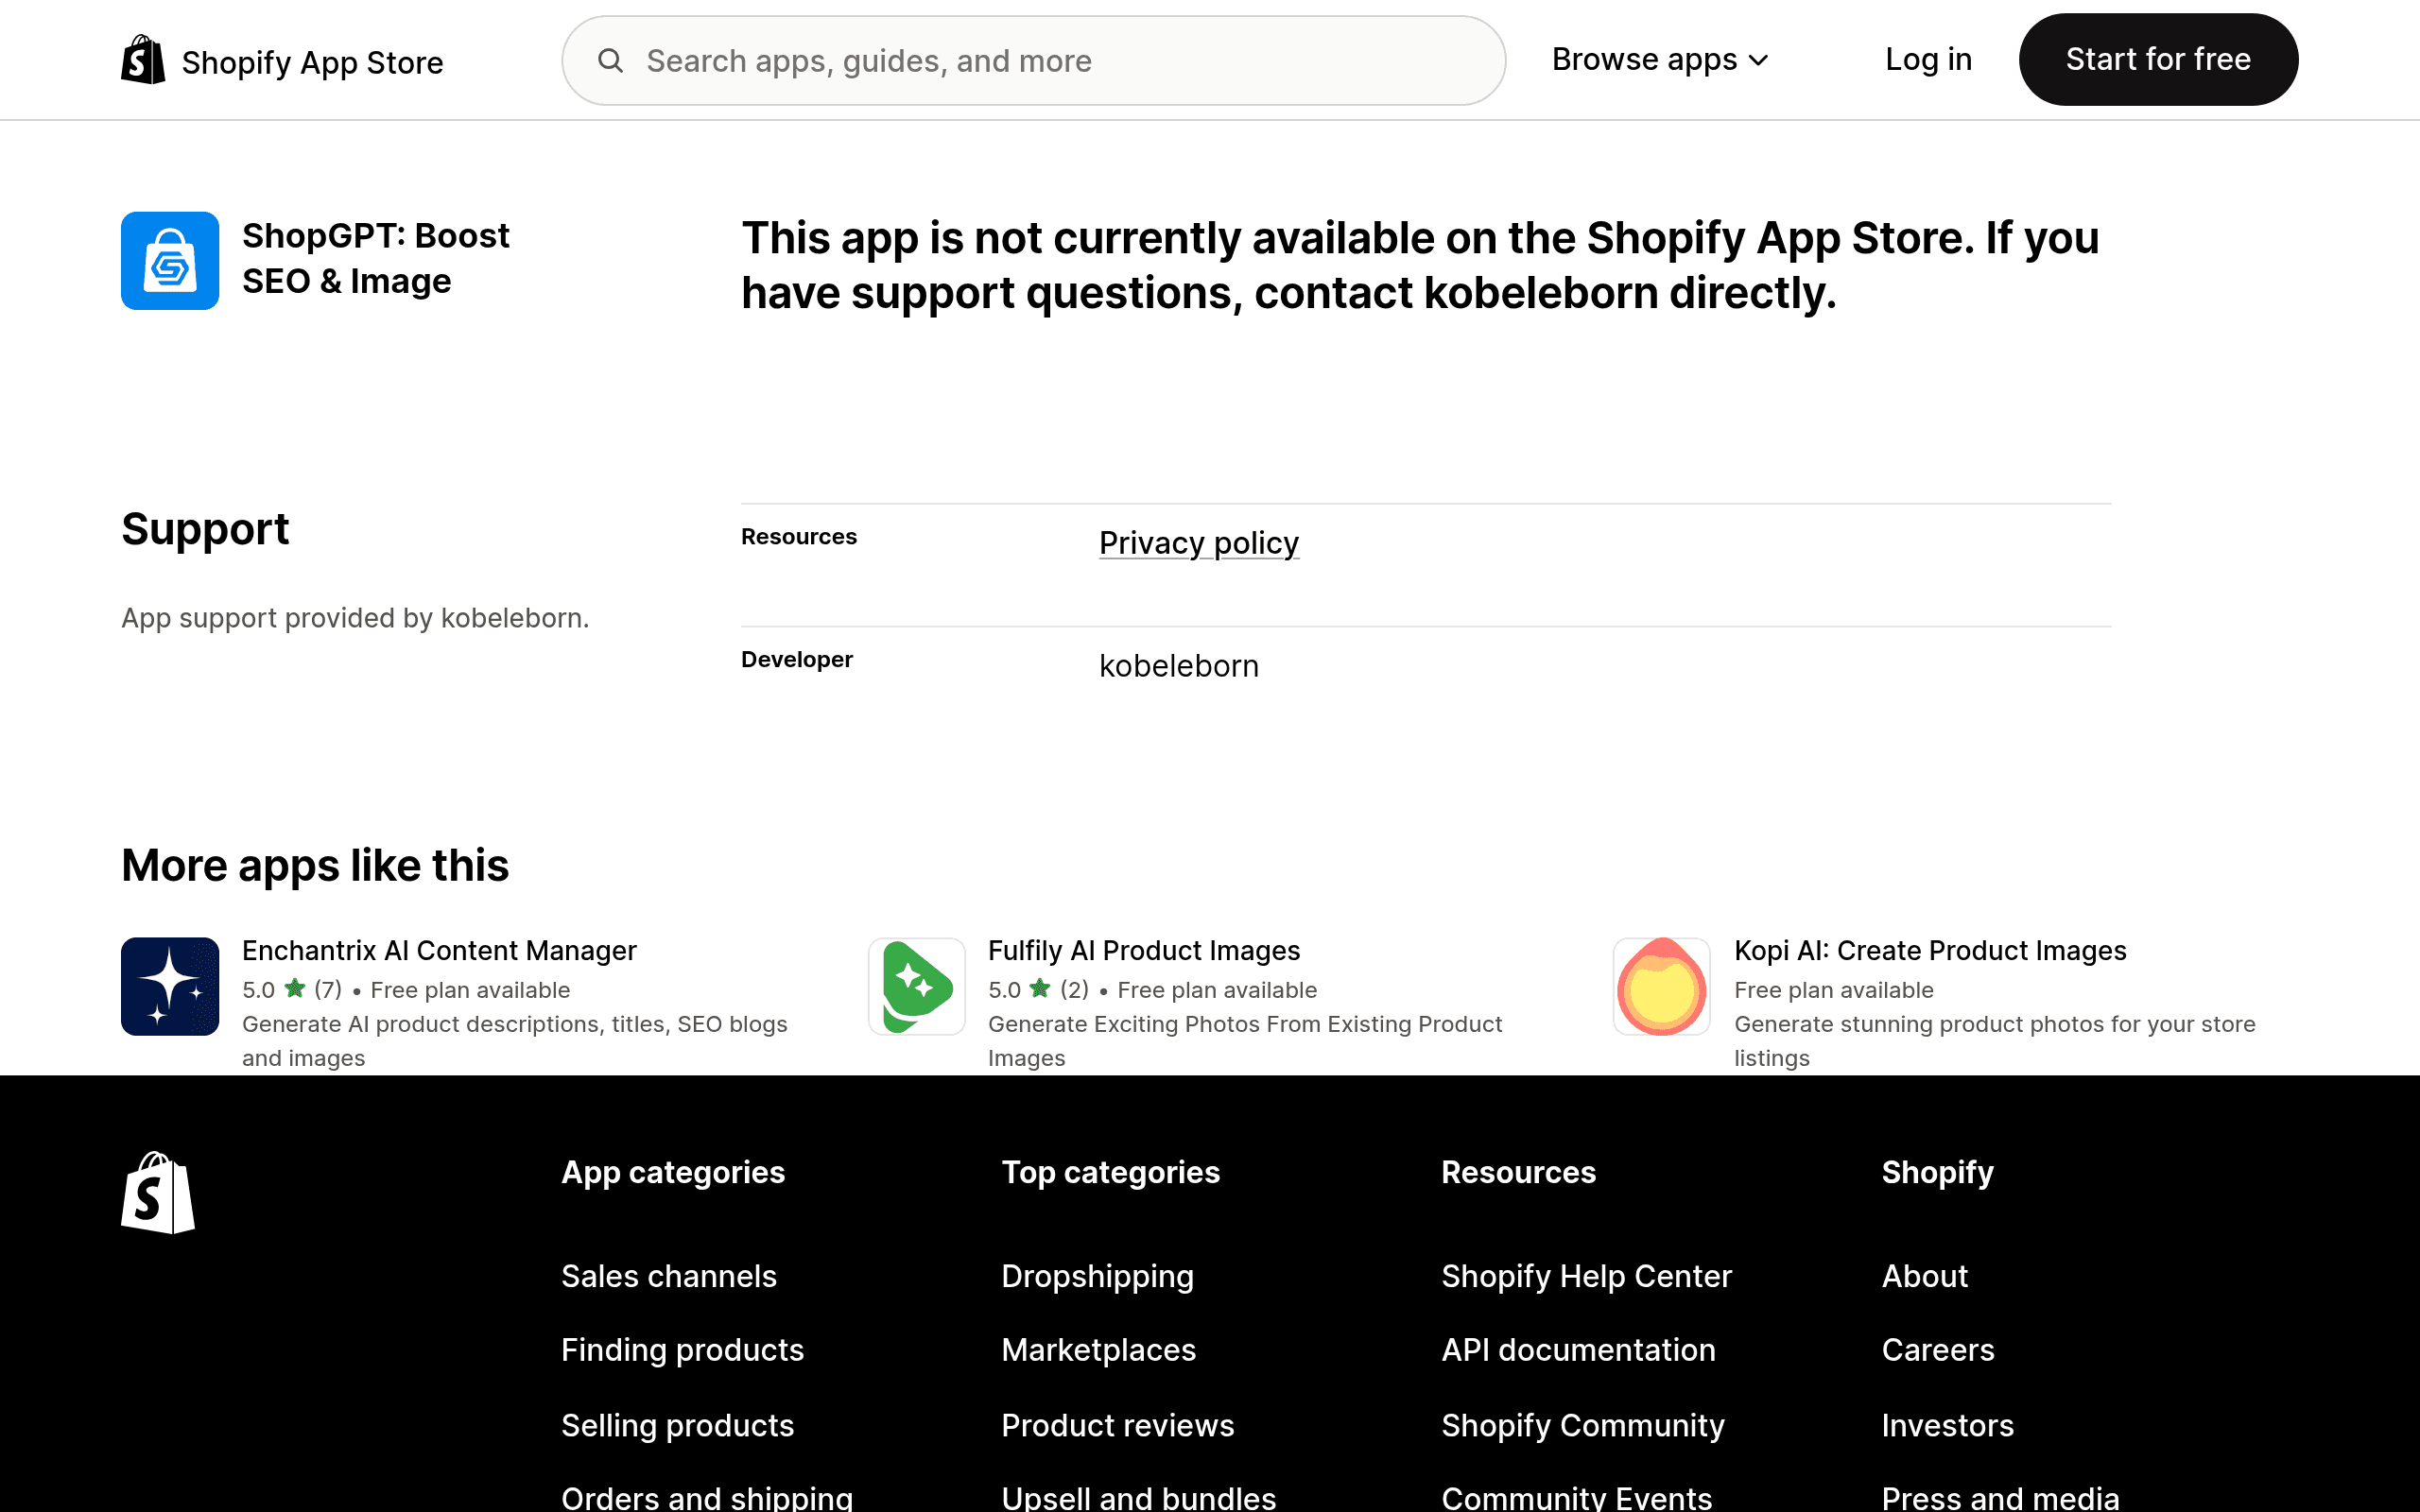Click Start for free button
This screenshot has width=2420, height=1512.
click(x=2158, y=59)
